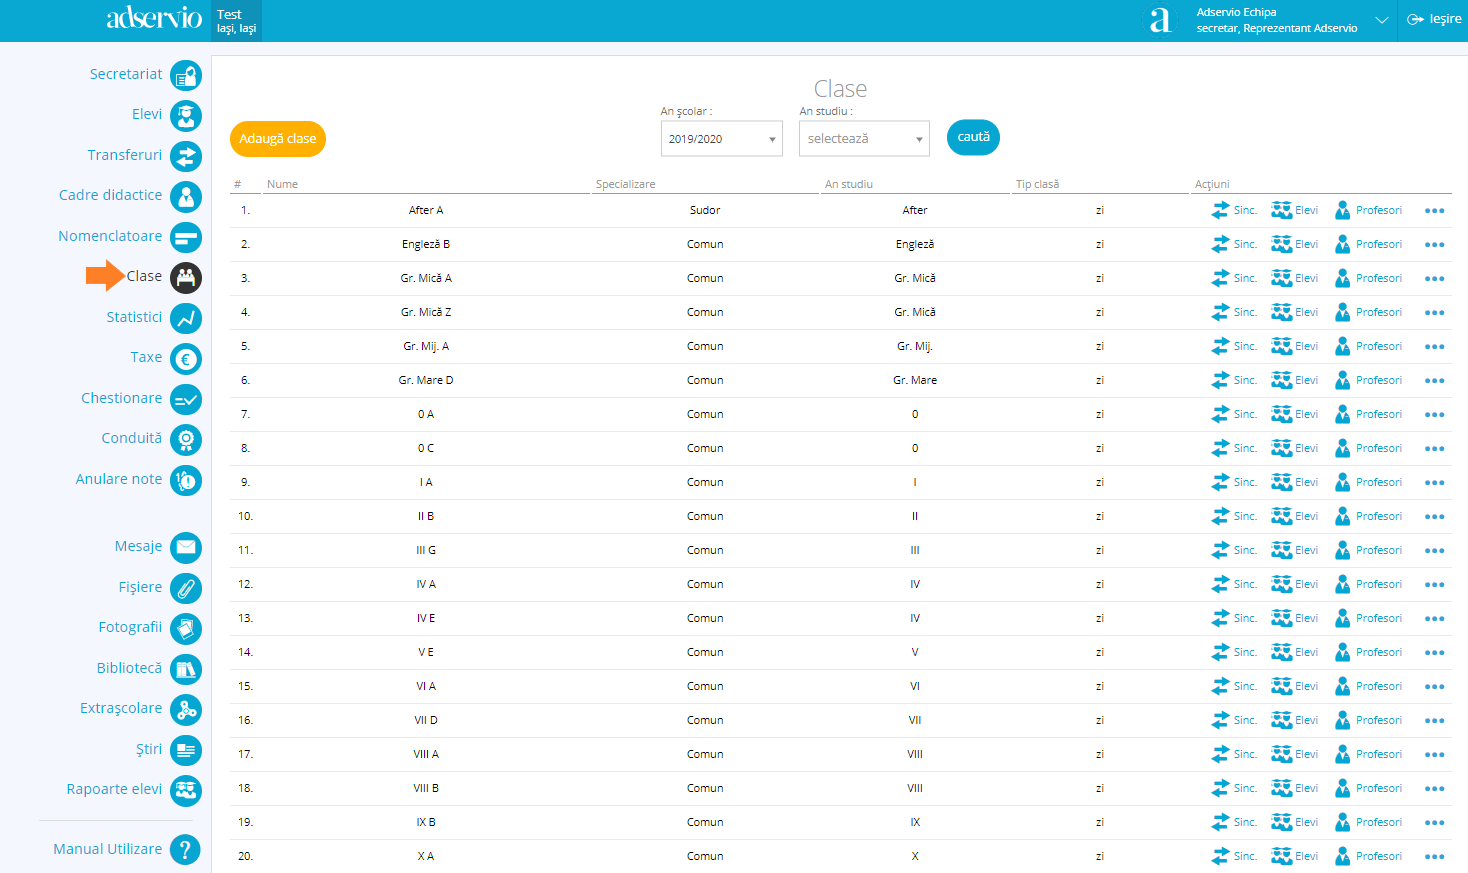Open more options for I A row
The width and height of the screenshot is (1468, 873).
[x=1435, y=483]
